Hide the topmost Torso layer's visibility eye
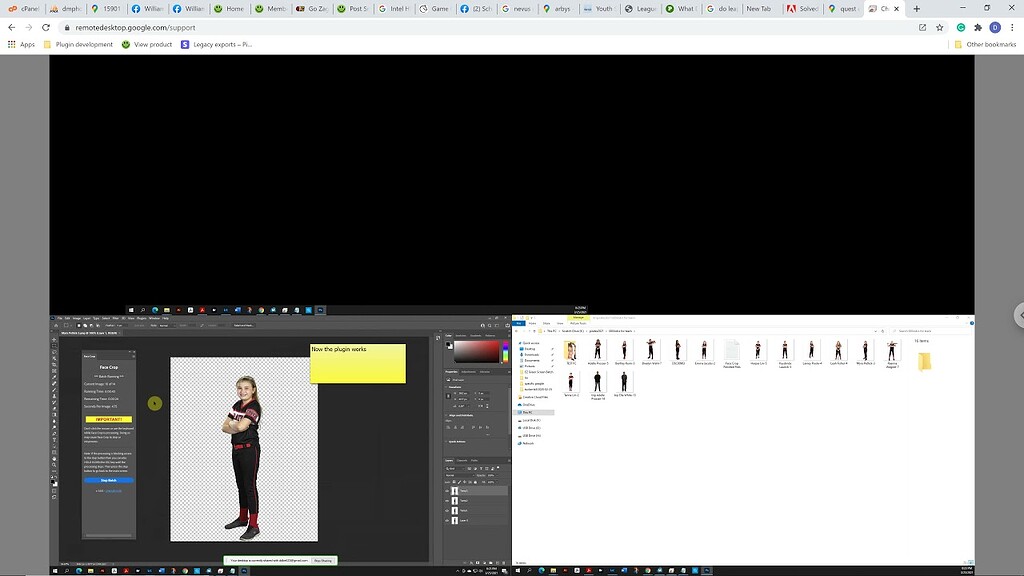 point(447,489)
